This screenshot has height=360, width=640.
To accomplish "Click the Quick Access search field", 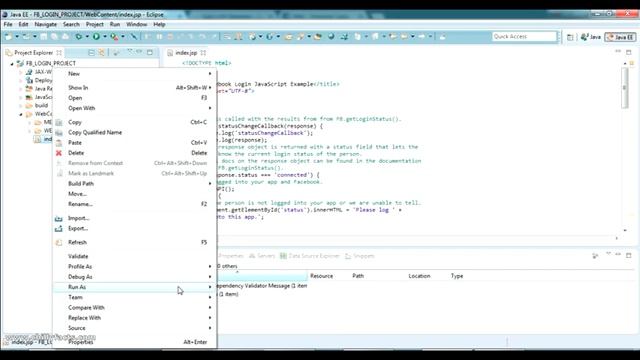I will pos(524,37).
